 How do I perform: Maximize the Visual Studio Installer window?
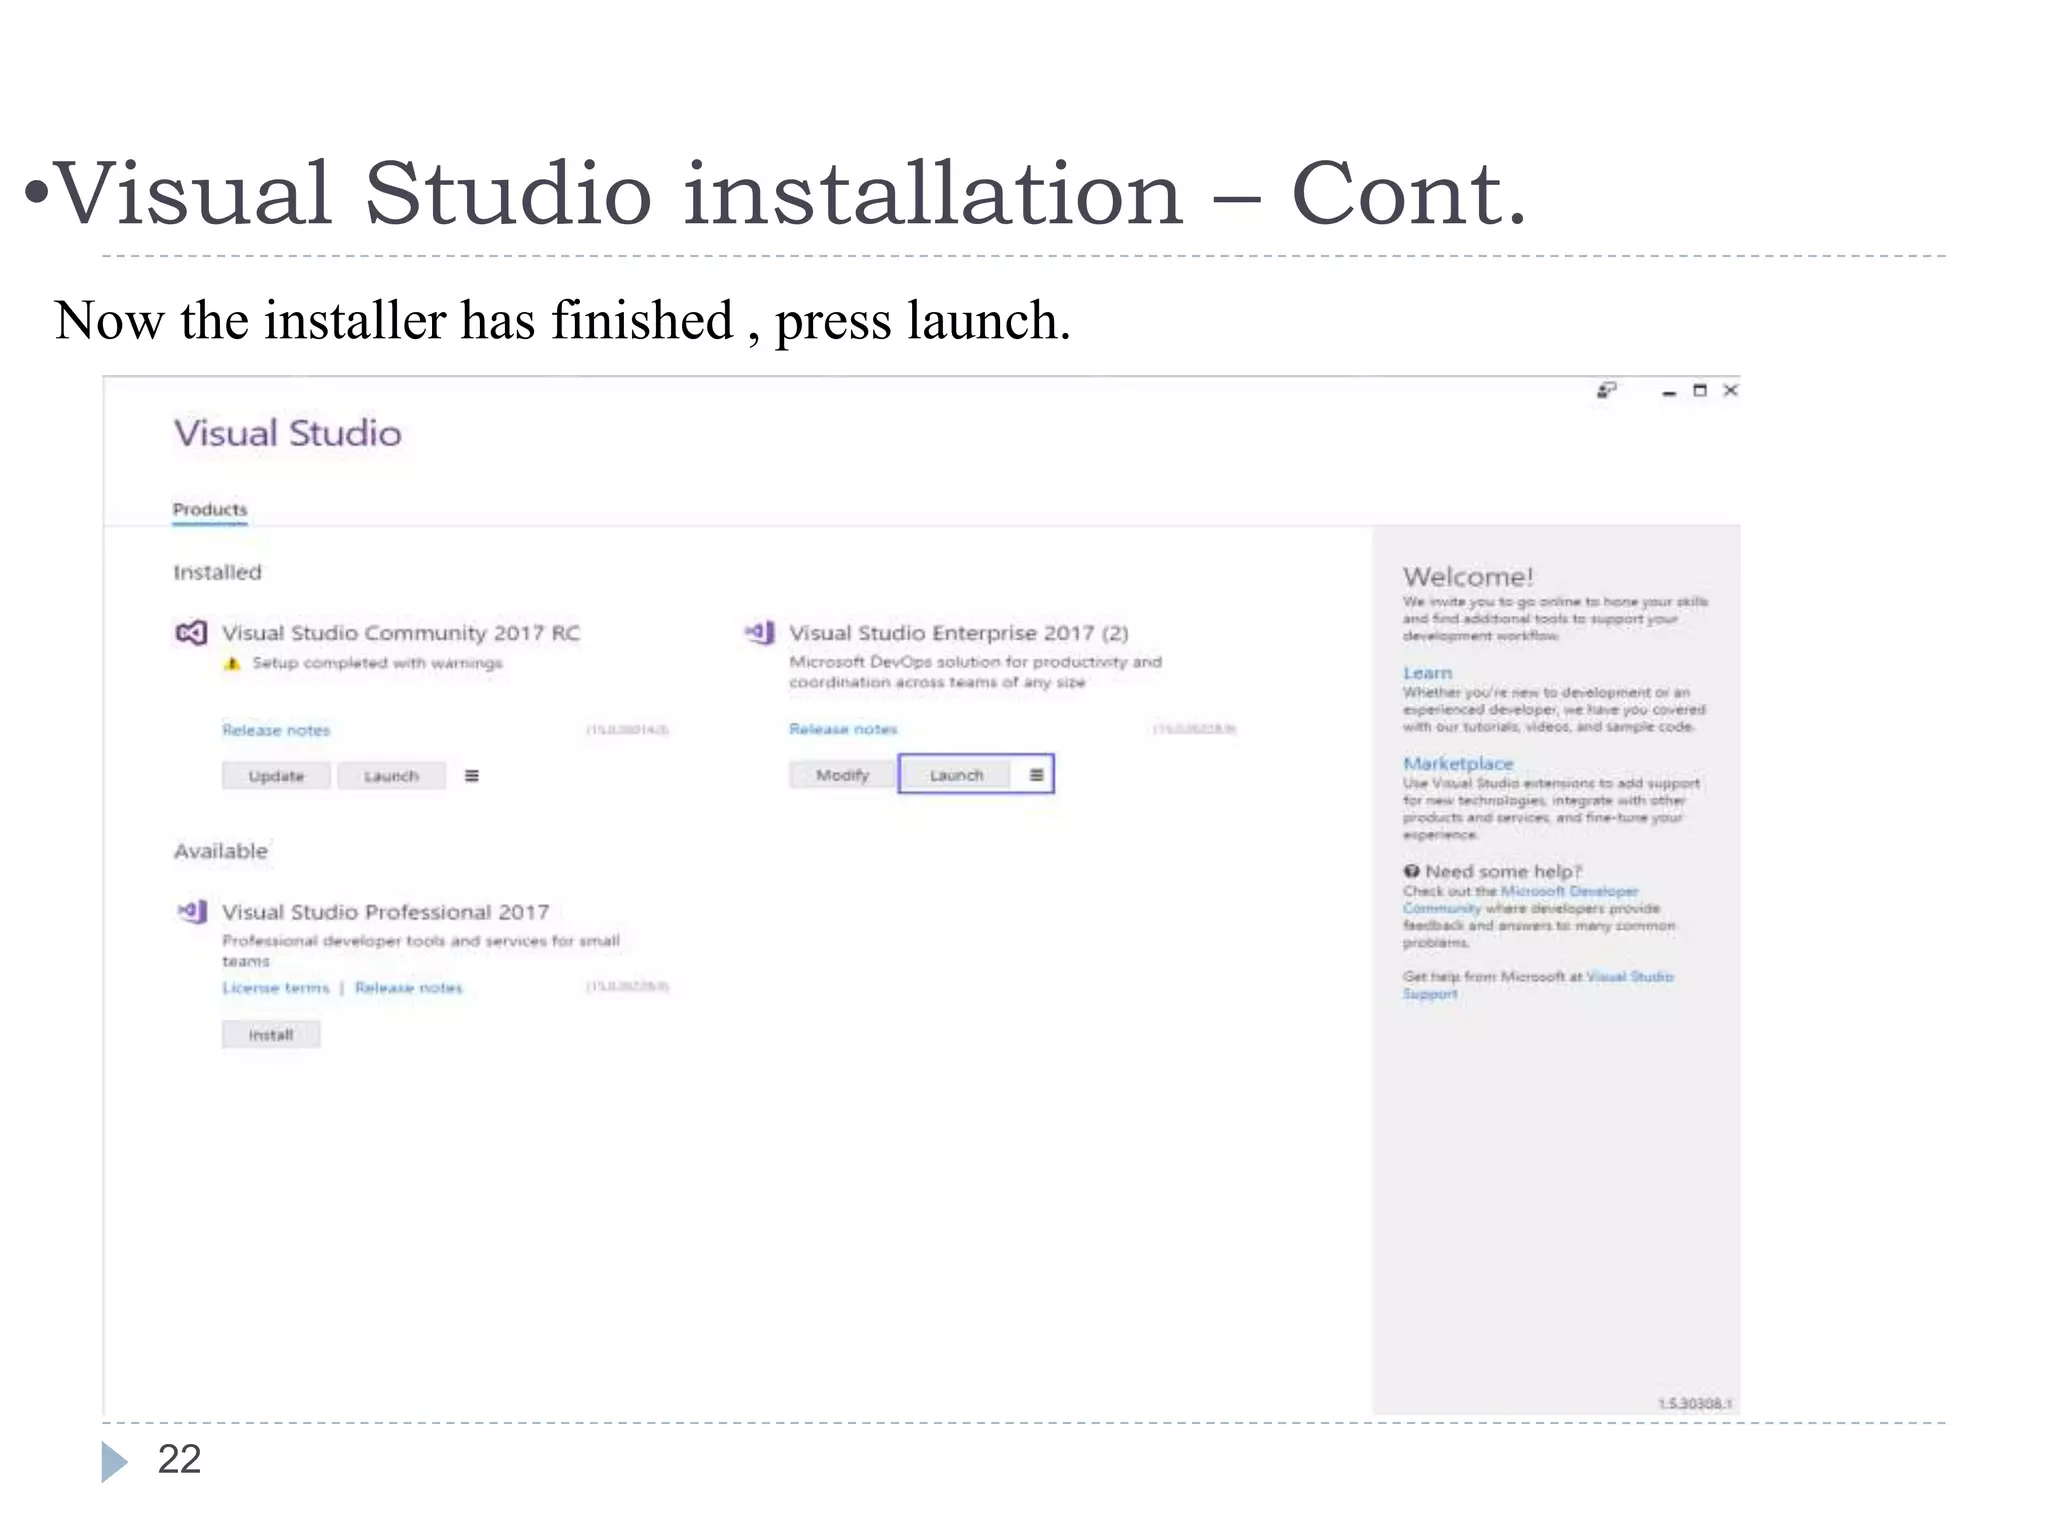click(1699, 390)
